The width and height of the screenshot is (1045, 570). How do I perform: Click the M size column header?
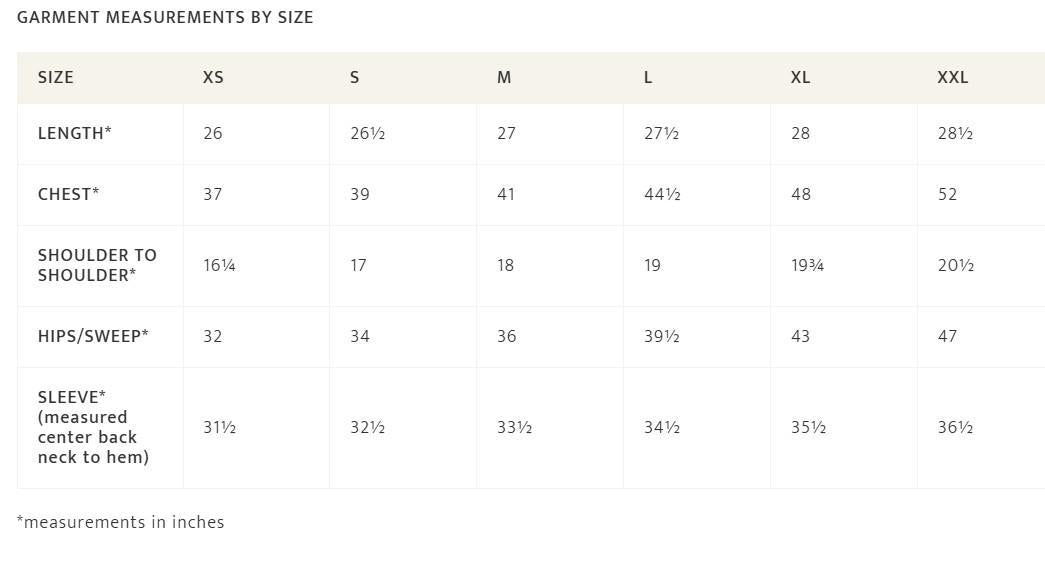[504, 77]
